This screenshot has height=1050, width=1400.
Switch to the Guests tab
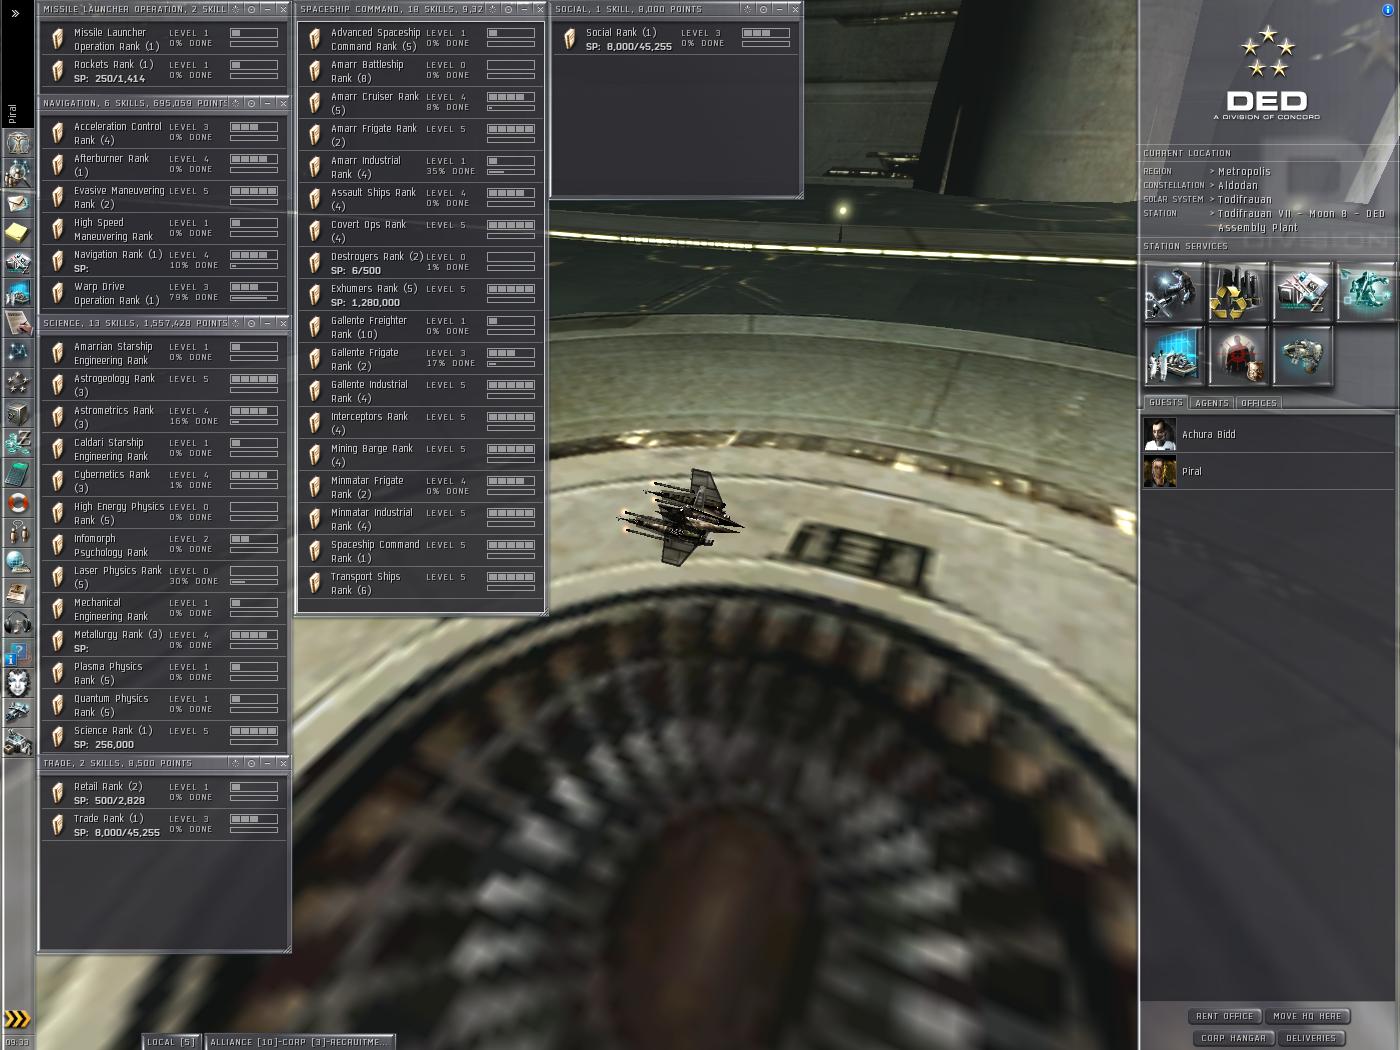point(1166,403)
